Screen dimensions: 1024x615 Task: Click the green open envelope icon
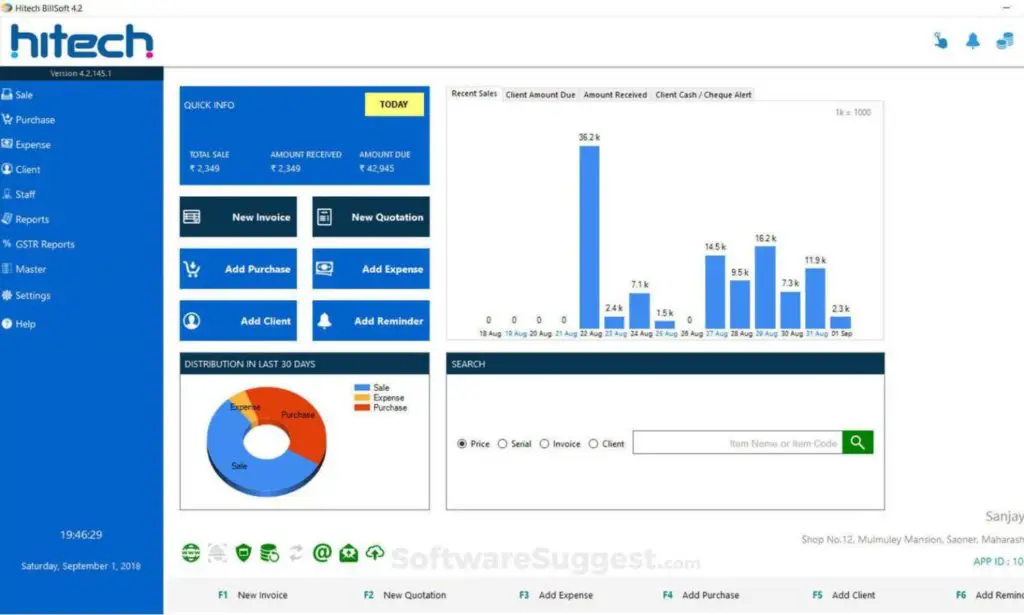coord(348,553)
